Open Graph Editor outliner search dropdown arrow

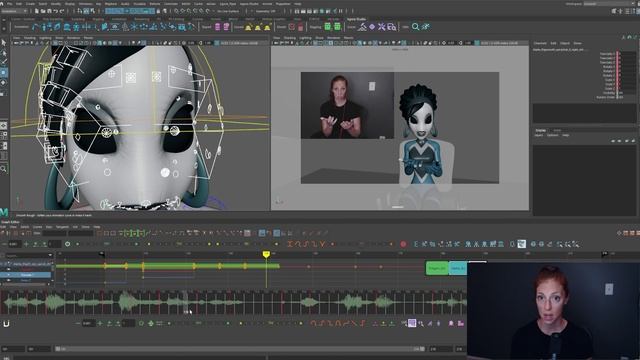pos(51,255)
